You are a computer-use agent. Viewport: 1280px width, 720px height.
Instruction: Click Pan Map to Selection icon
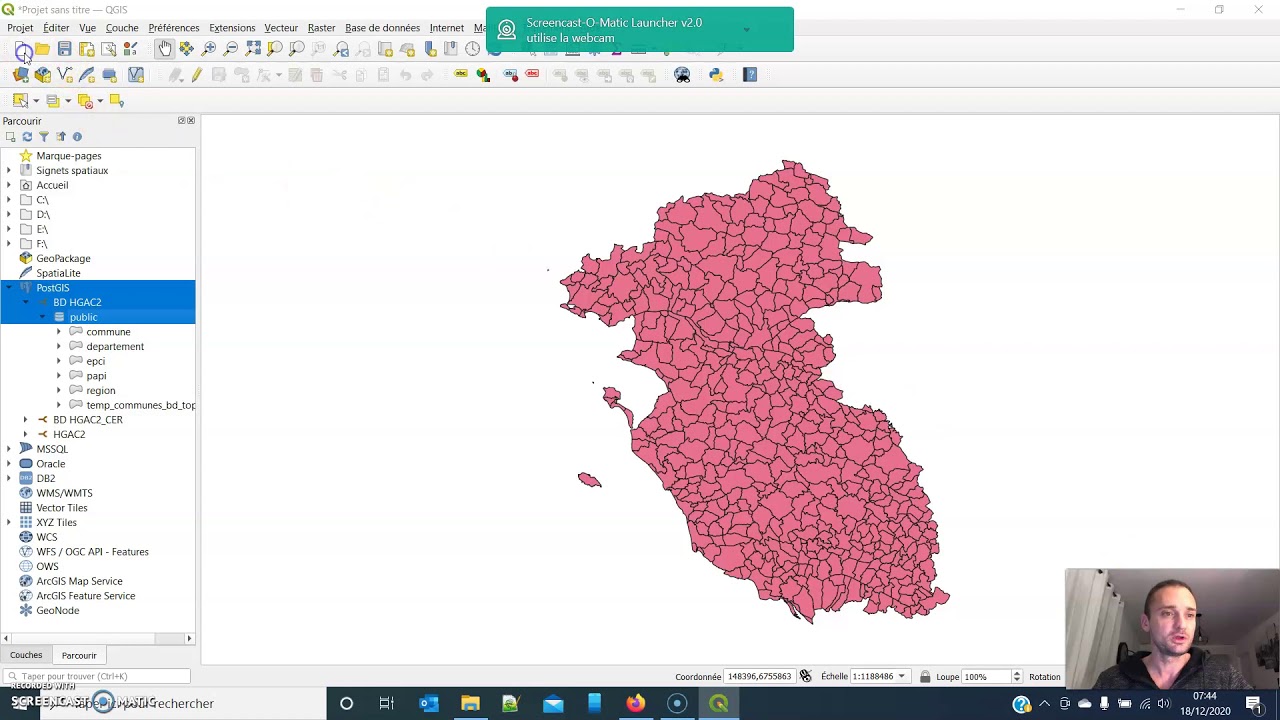pos(187,49)
